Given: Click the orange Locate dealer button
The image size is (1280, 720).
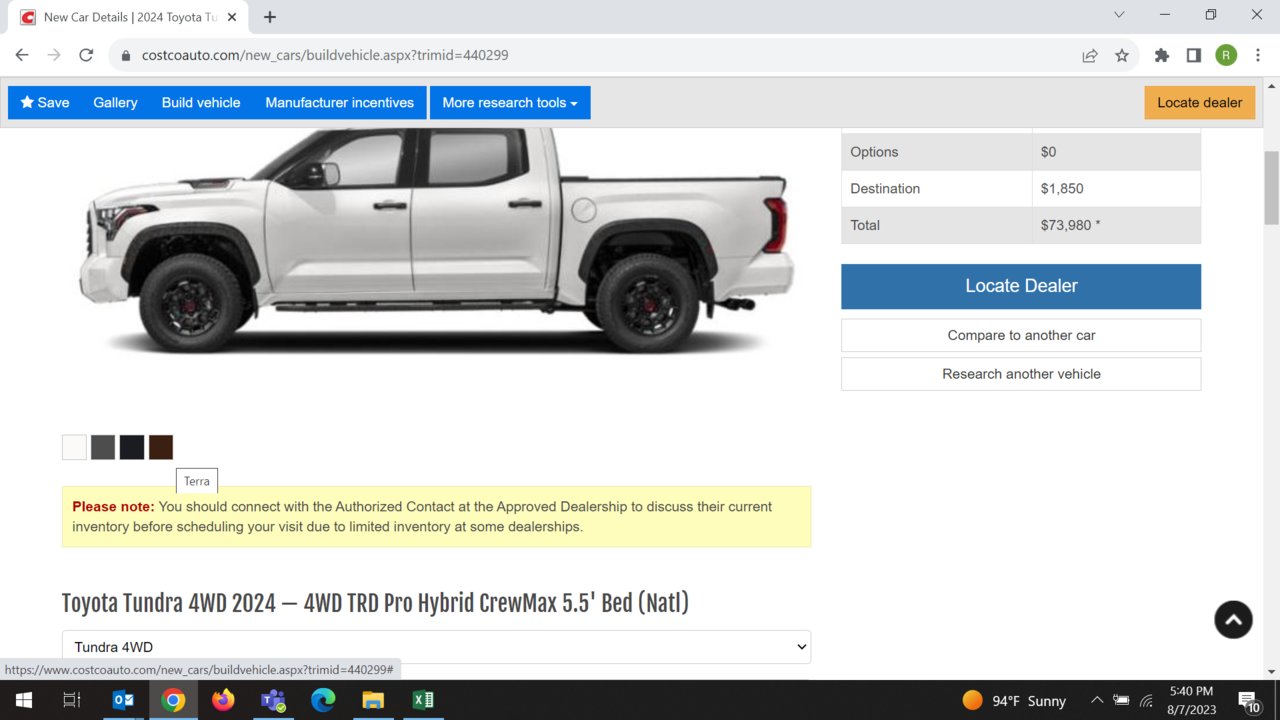Looking at the screenshot, I should tap(1199, 102).
